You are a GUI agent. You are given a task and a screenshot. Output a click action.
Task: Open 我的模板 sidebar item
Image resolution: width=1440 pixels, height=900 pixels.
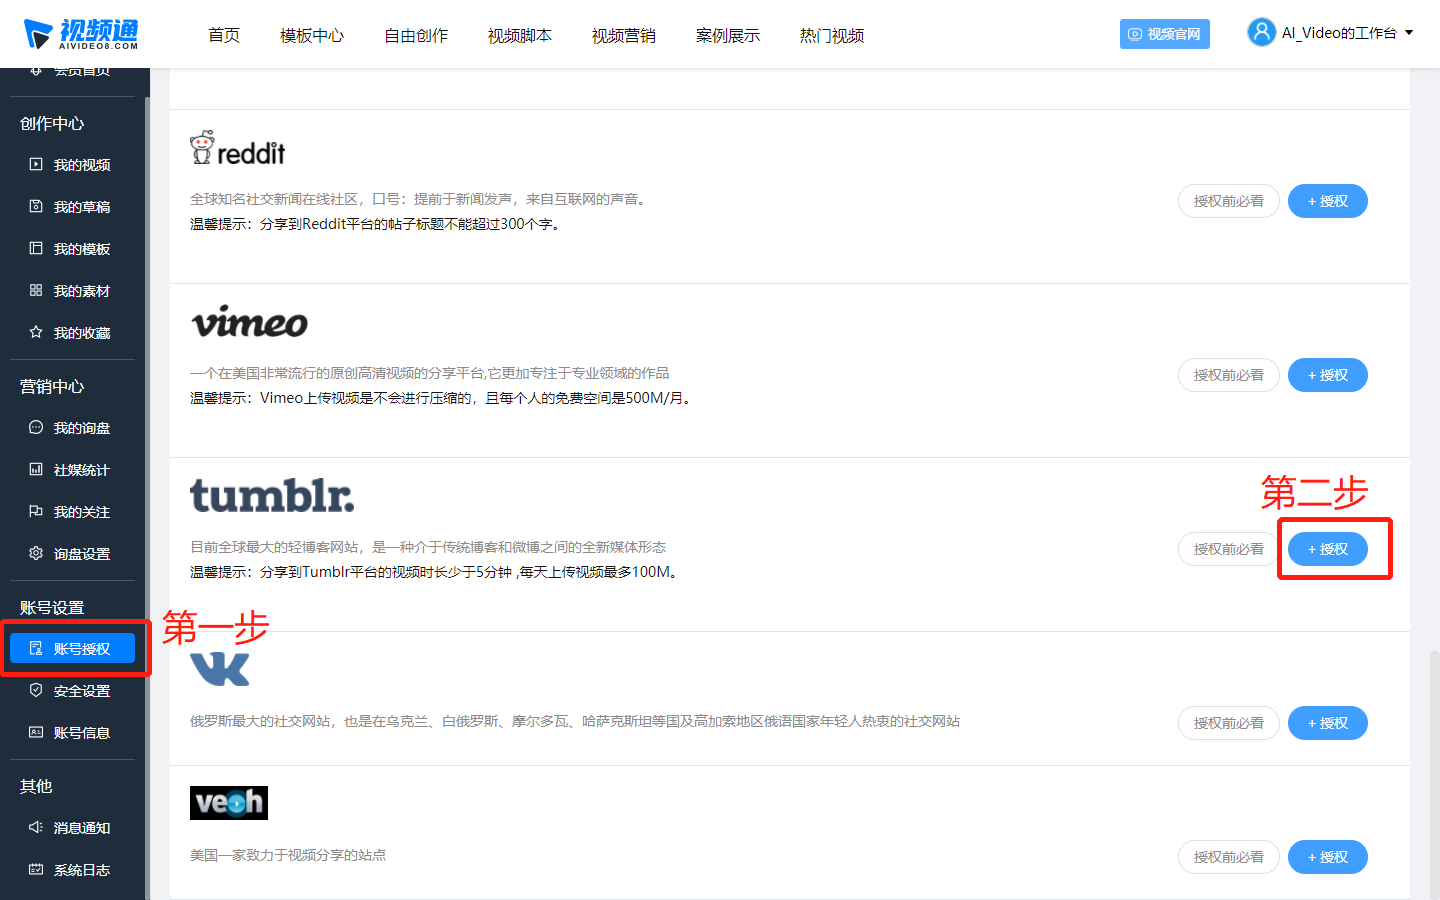tap(72, 249)
